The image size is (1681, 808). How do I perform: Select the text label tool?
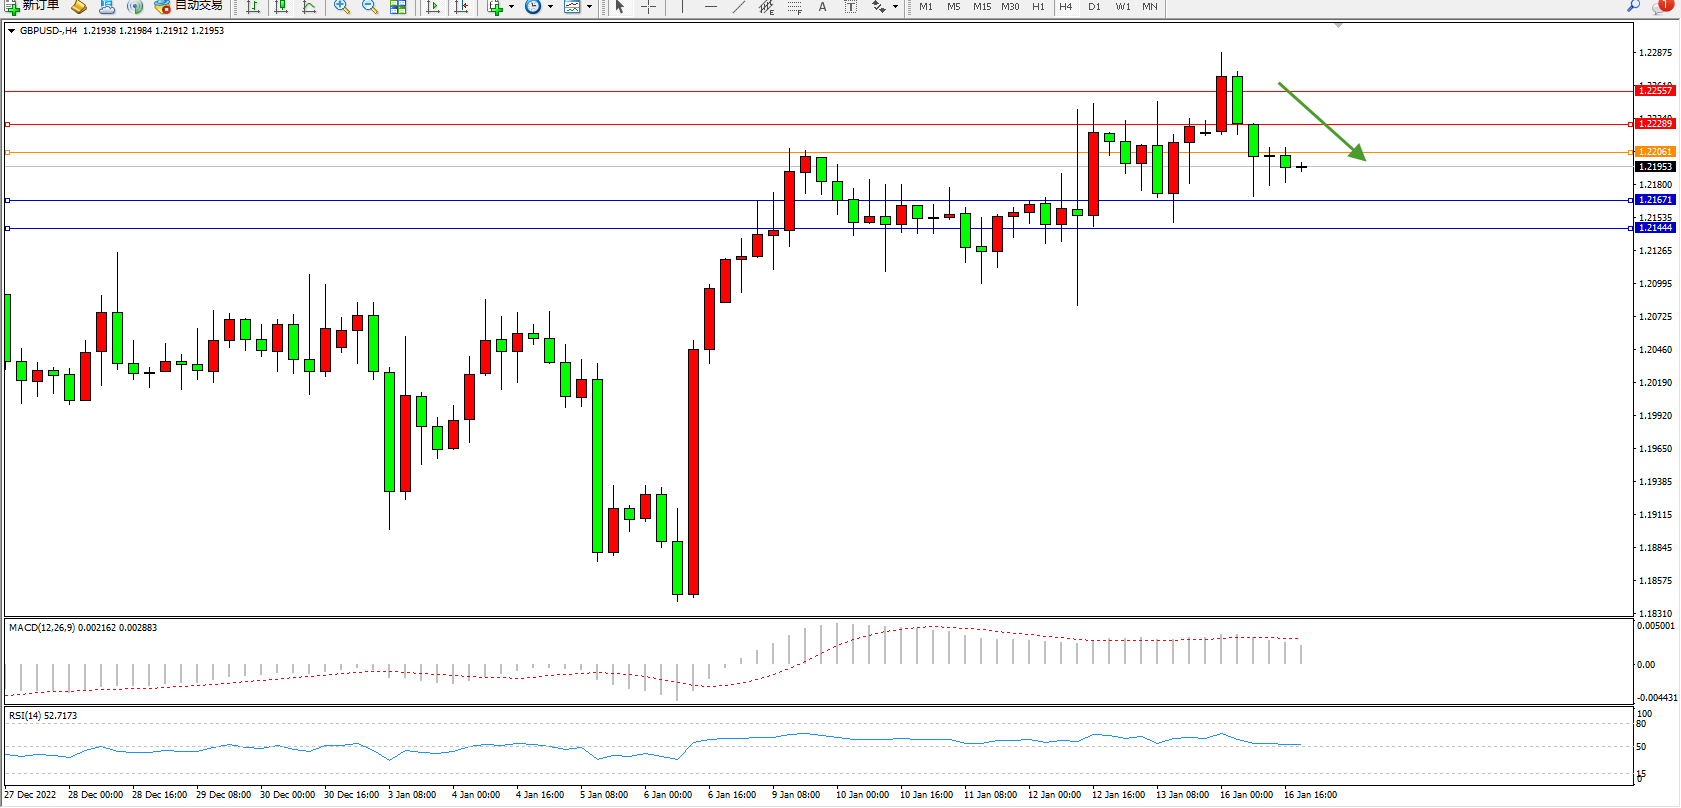click(x=851, y=7)
